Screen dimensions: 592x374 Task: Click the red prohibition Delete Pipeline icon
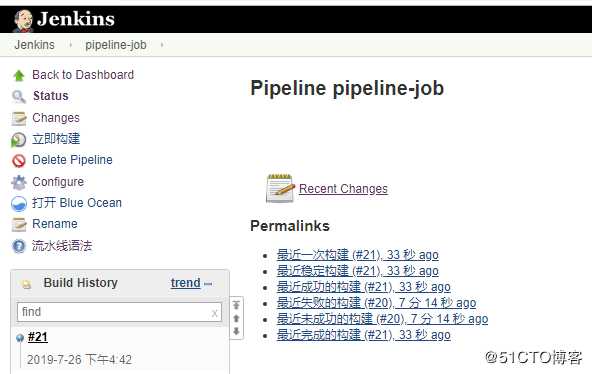pyautogui.click(x=18, y=161)
